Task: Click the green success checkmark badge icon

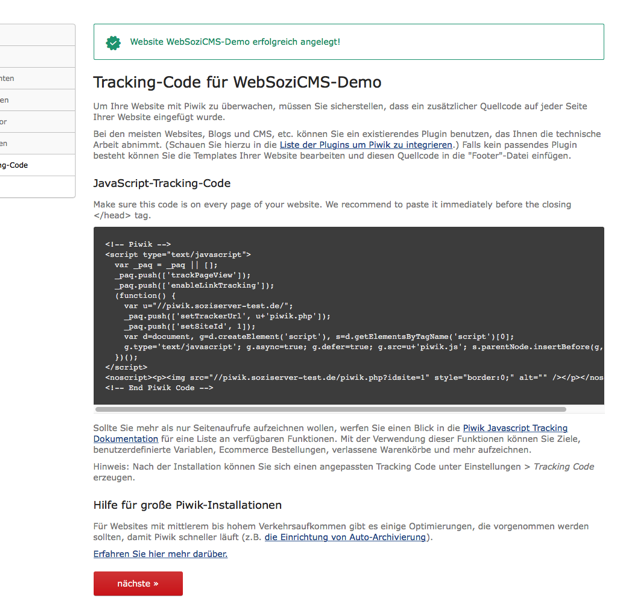Action: tap(113, 42)
